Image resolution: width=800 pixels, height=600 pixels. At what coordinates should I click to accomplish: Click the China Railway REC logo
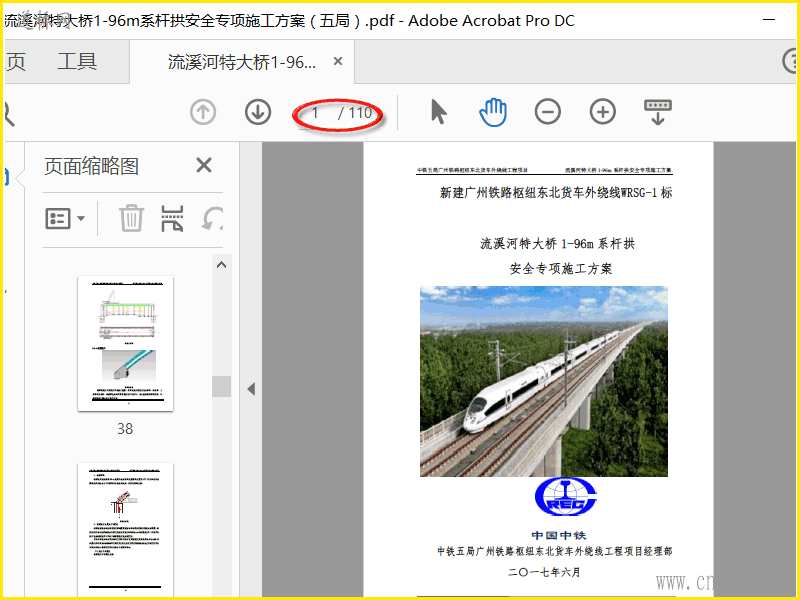(565, 496)
